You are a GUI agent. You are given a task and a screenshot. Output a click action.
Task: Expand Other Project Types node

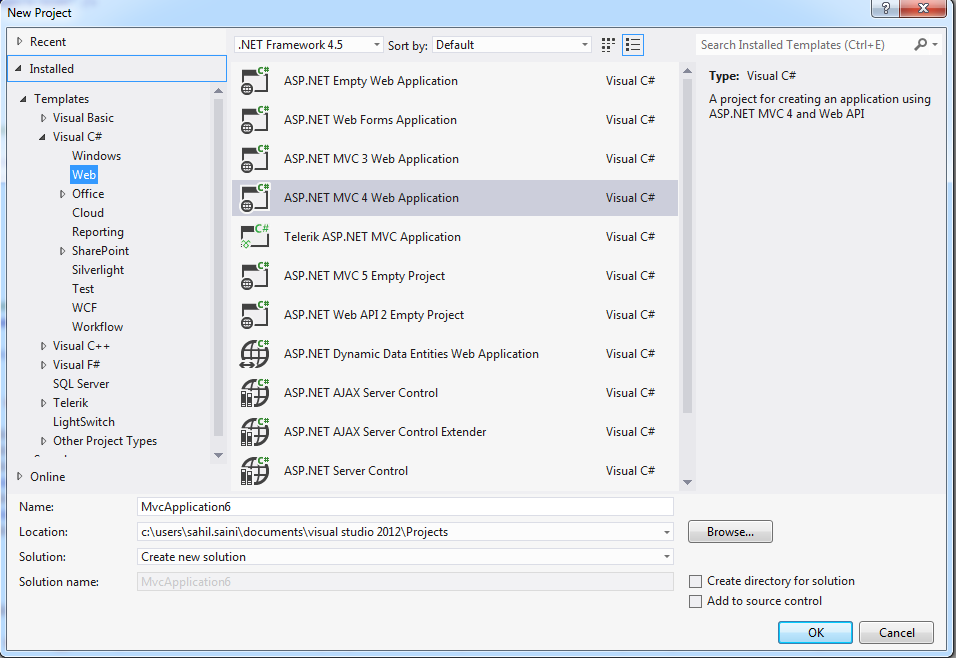(43, 441)
